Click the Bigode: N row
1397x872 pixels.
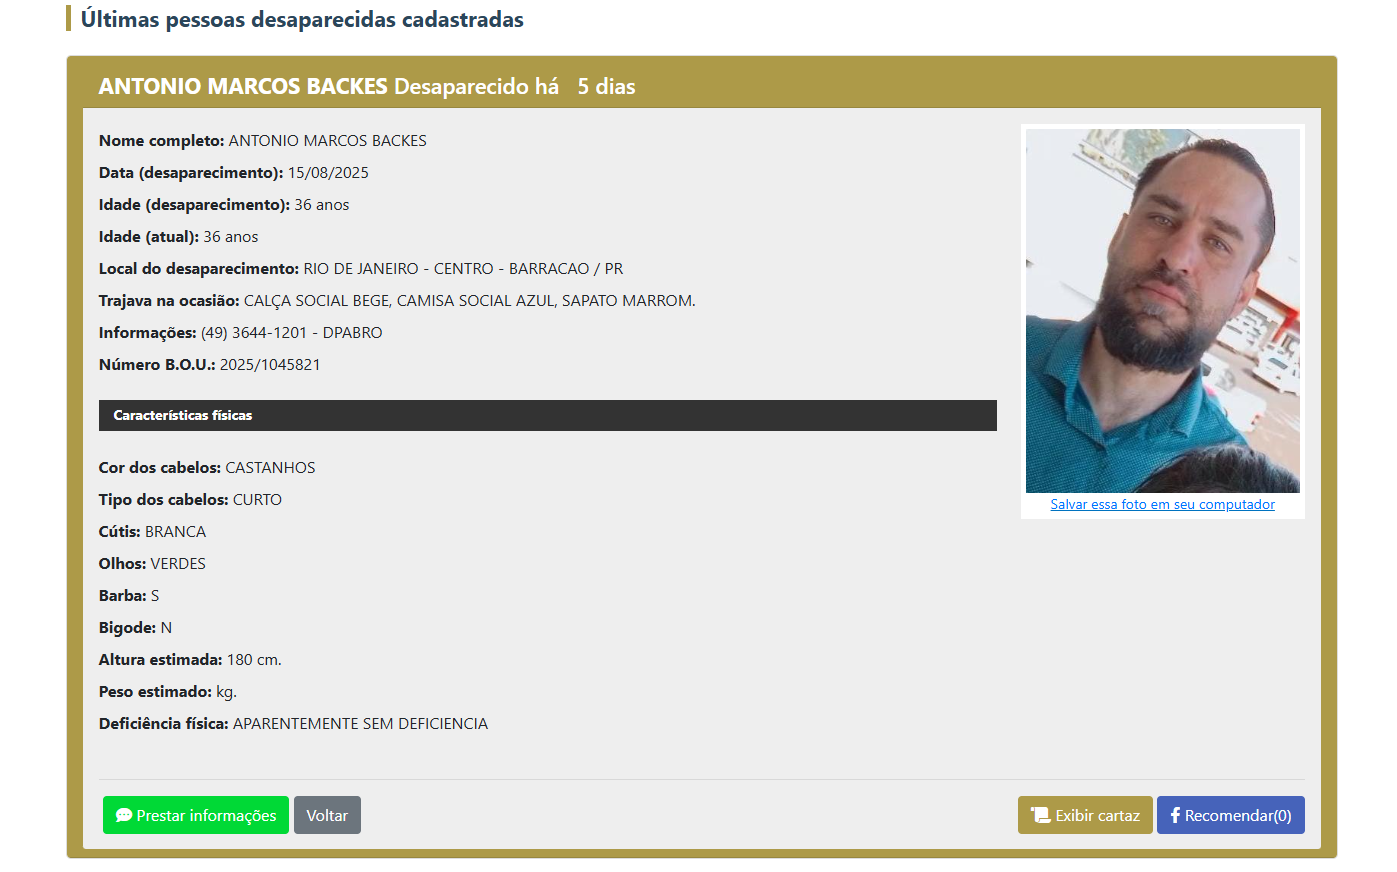tap(135, 628)
